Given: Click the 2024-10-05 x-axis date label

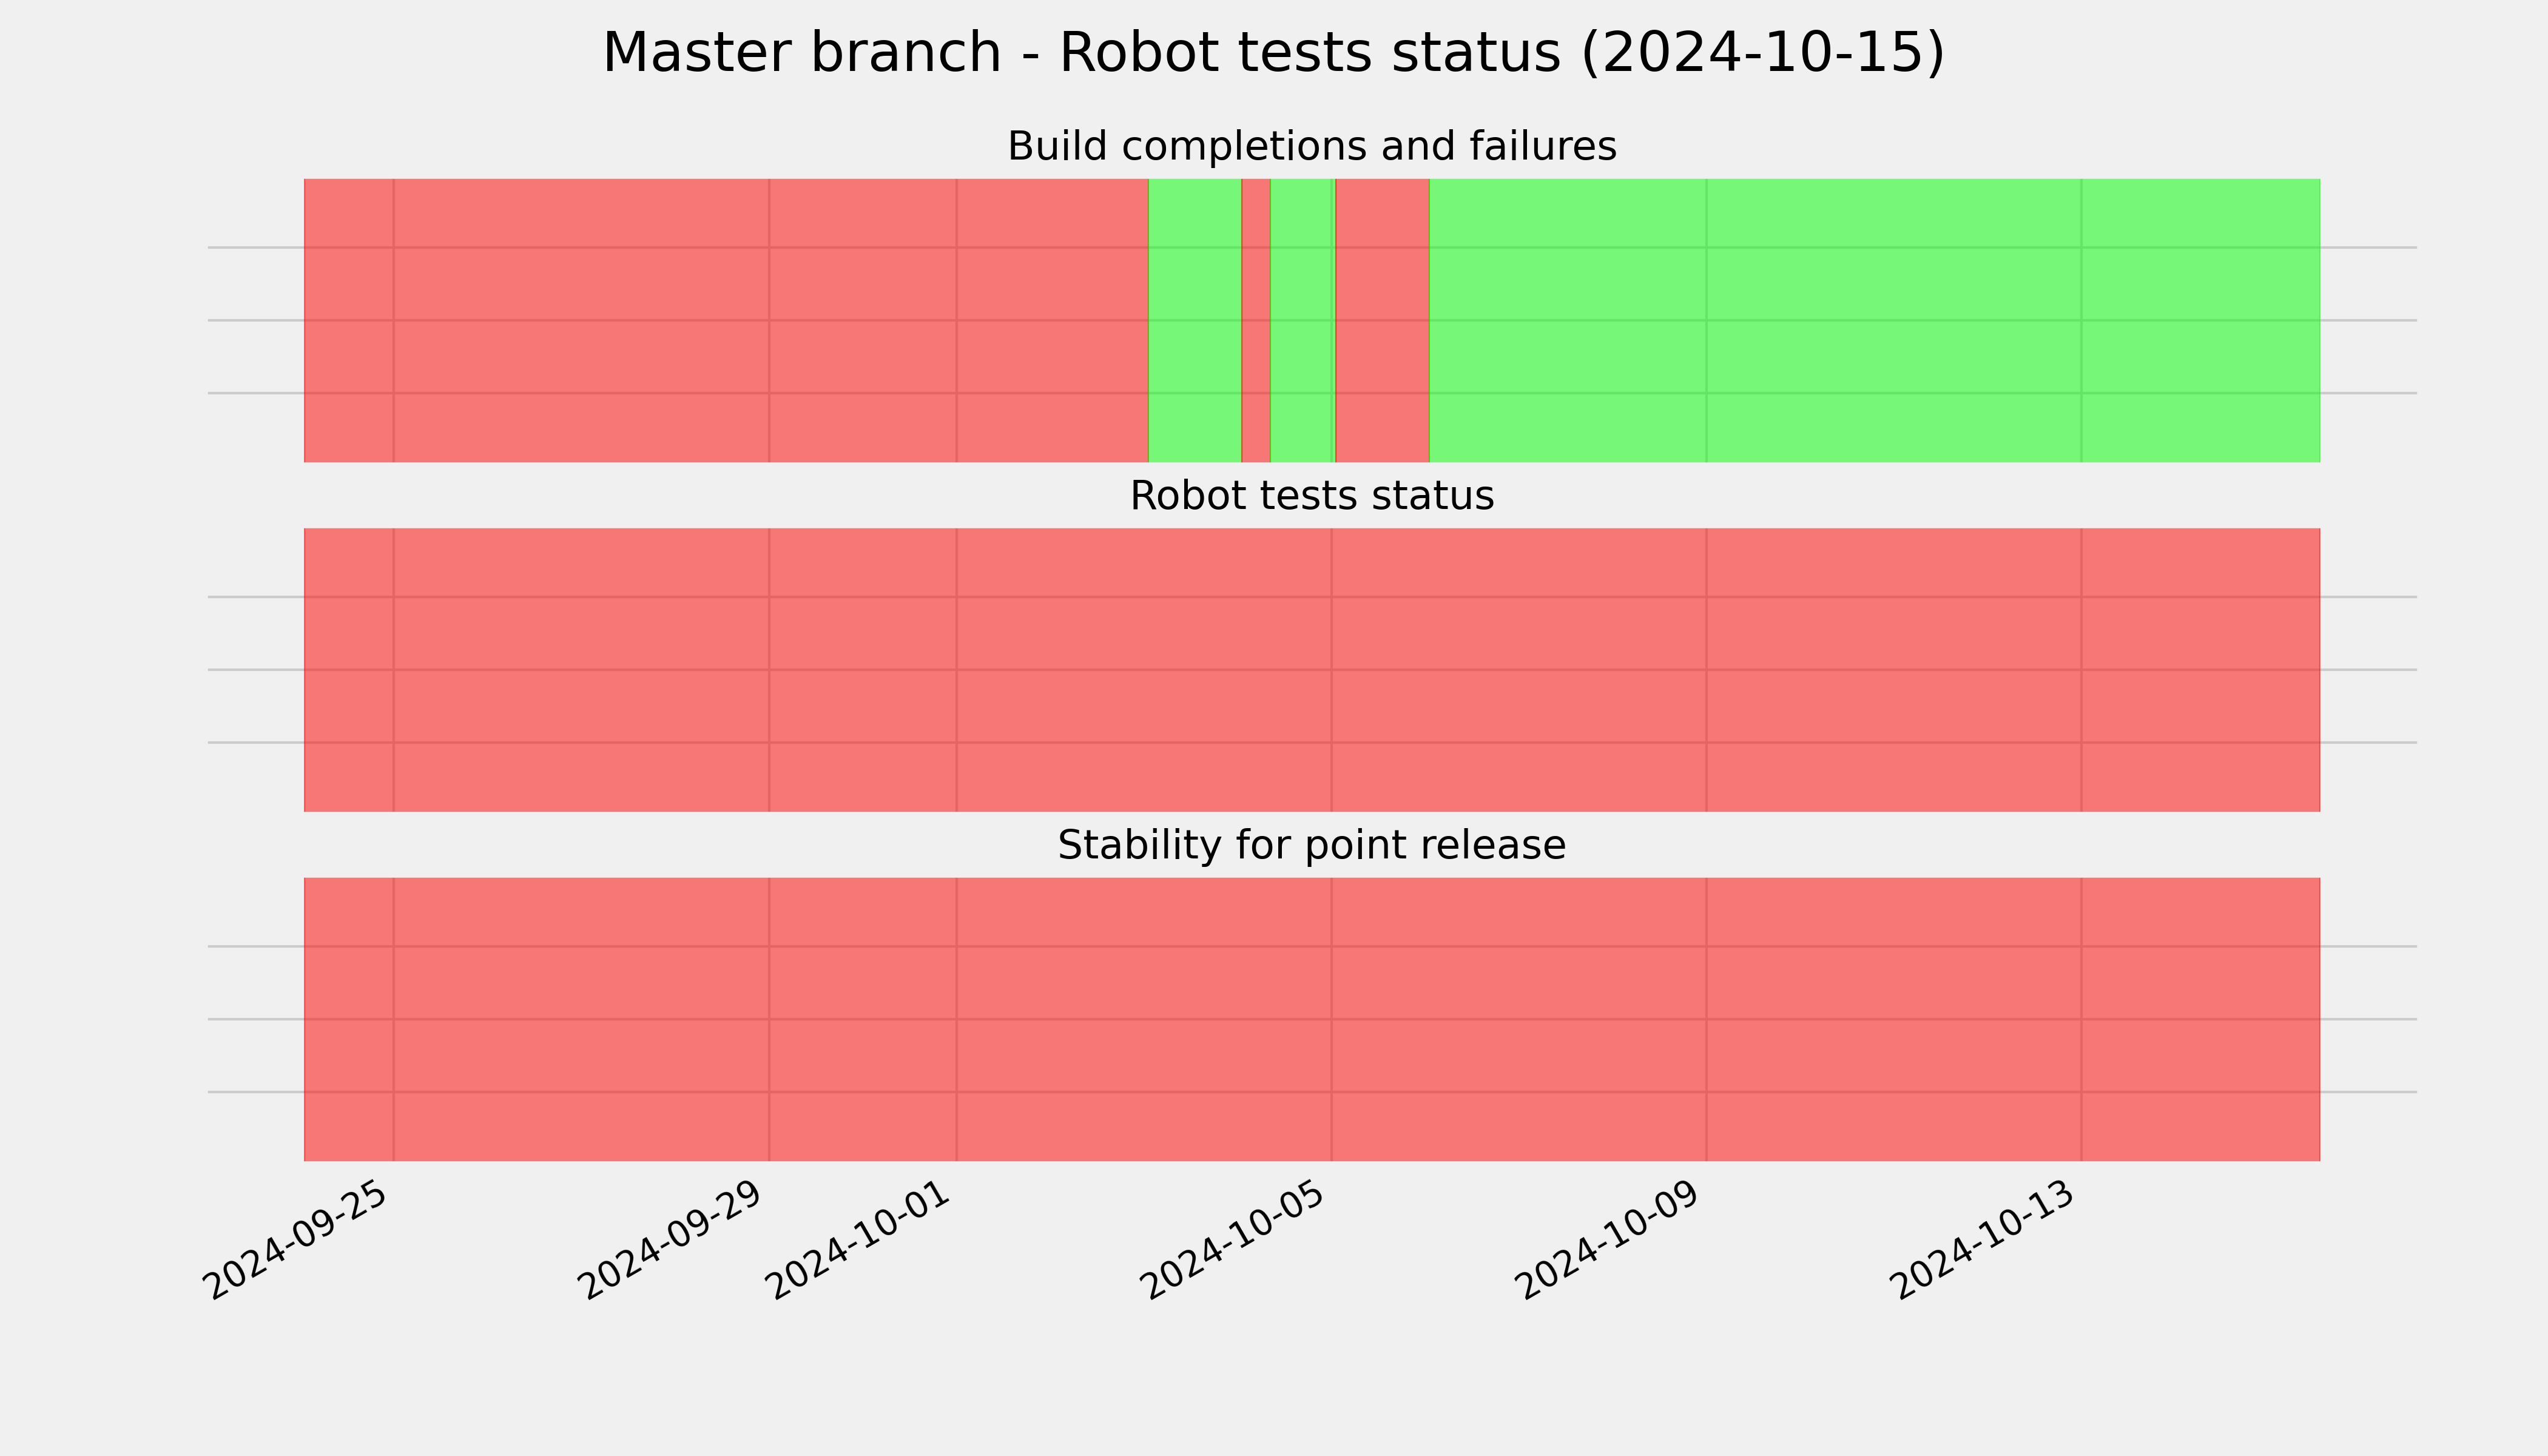Looking at the screenshot, I should 1234,1240.
